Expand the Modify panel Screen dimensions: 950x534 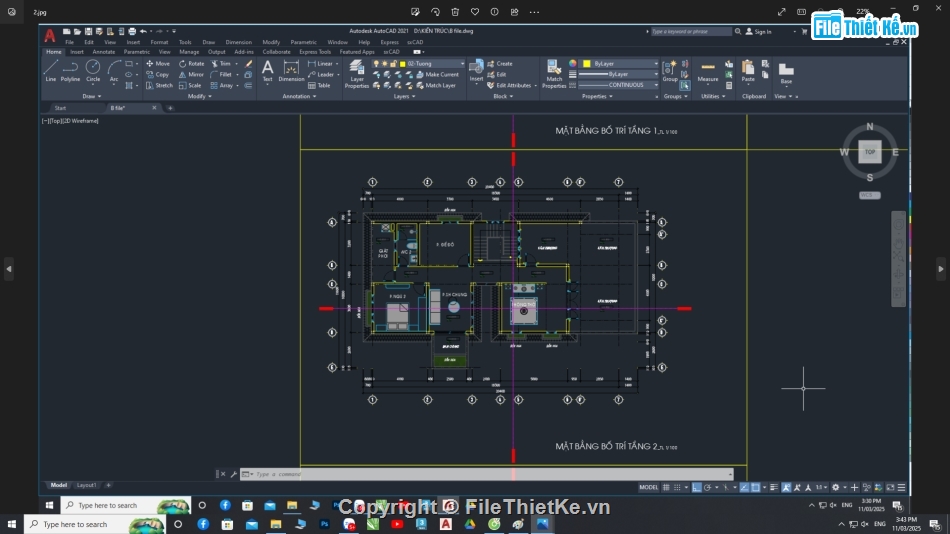(x=199, y=96)
